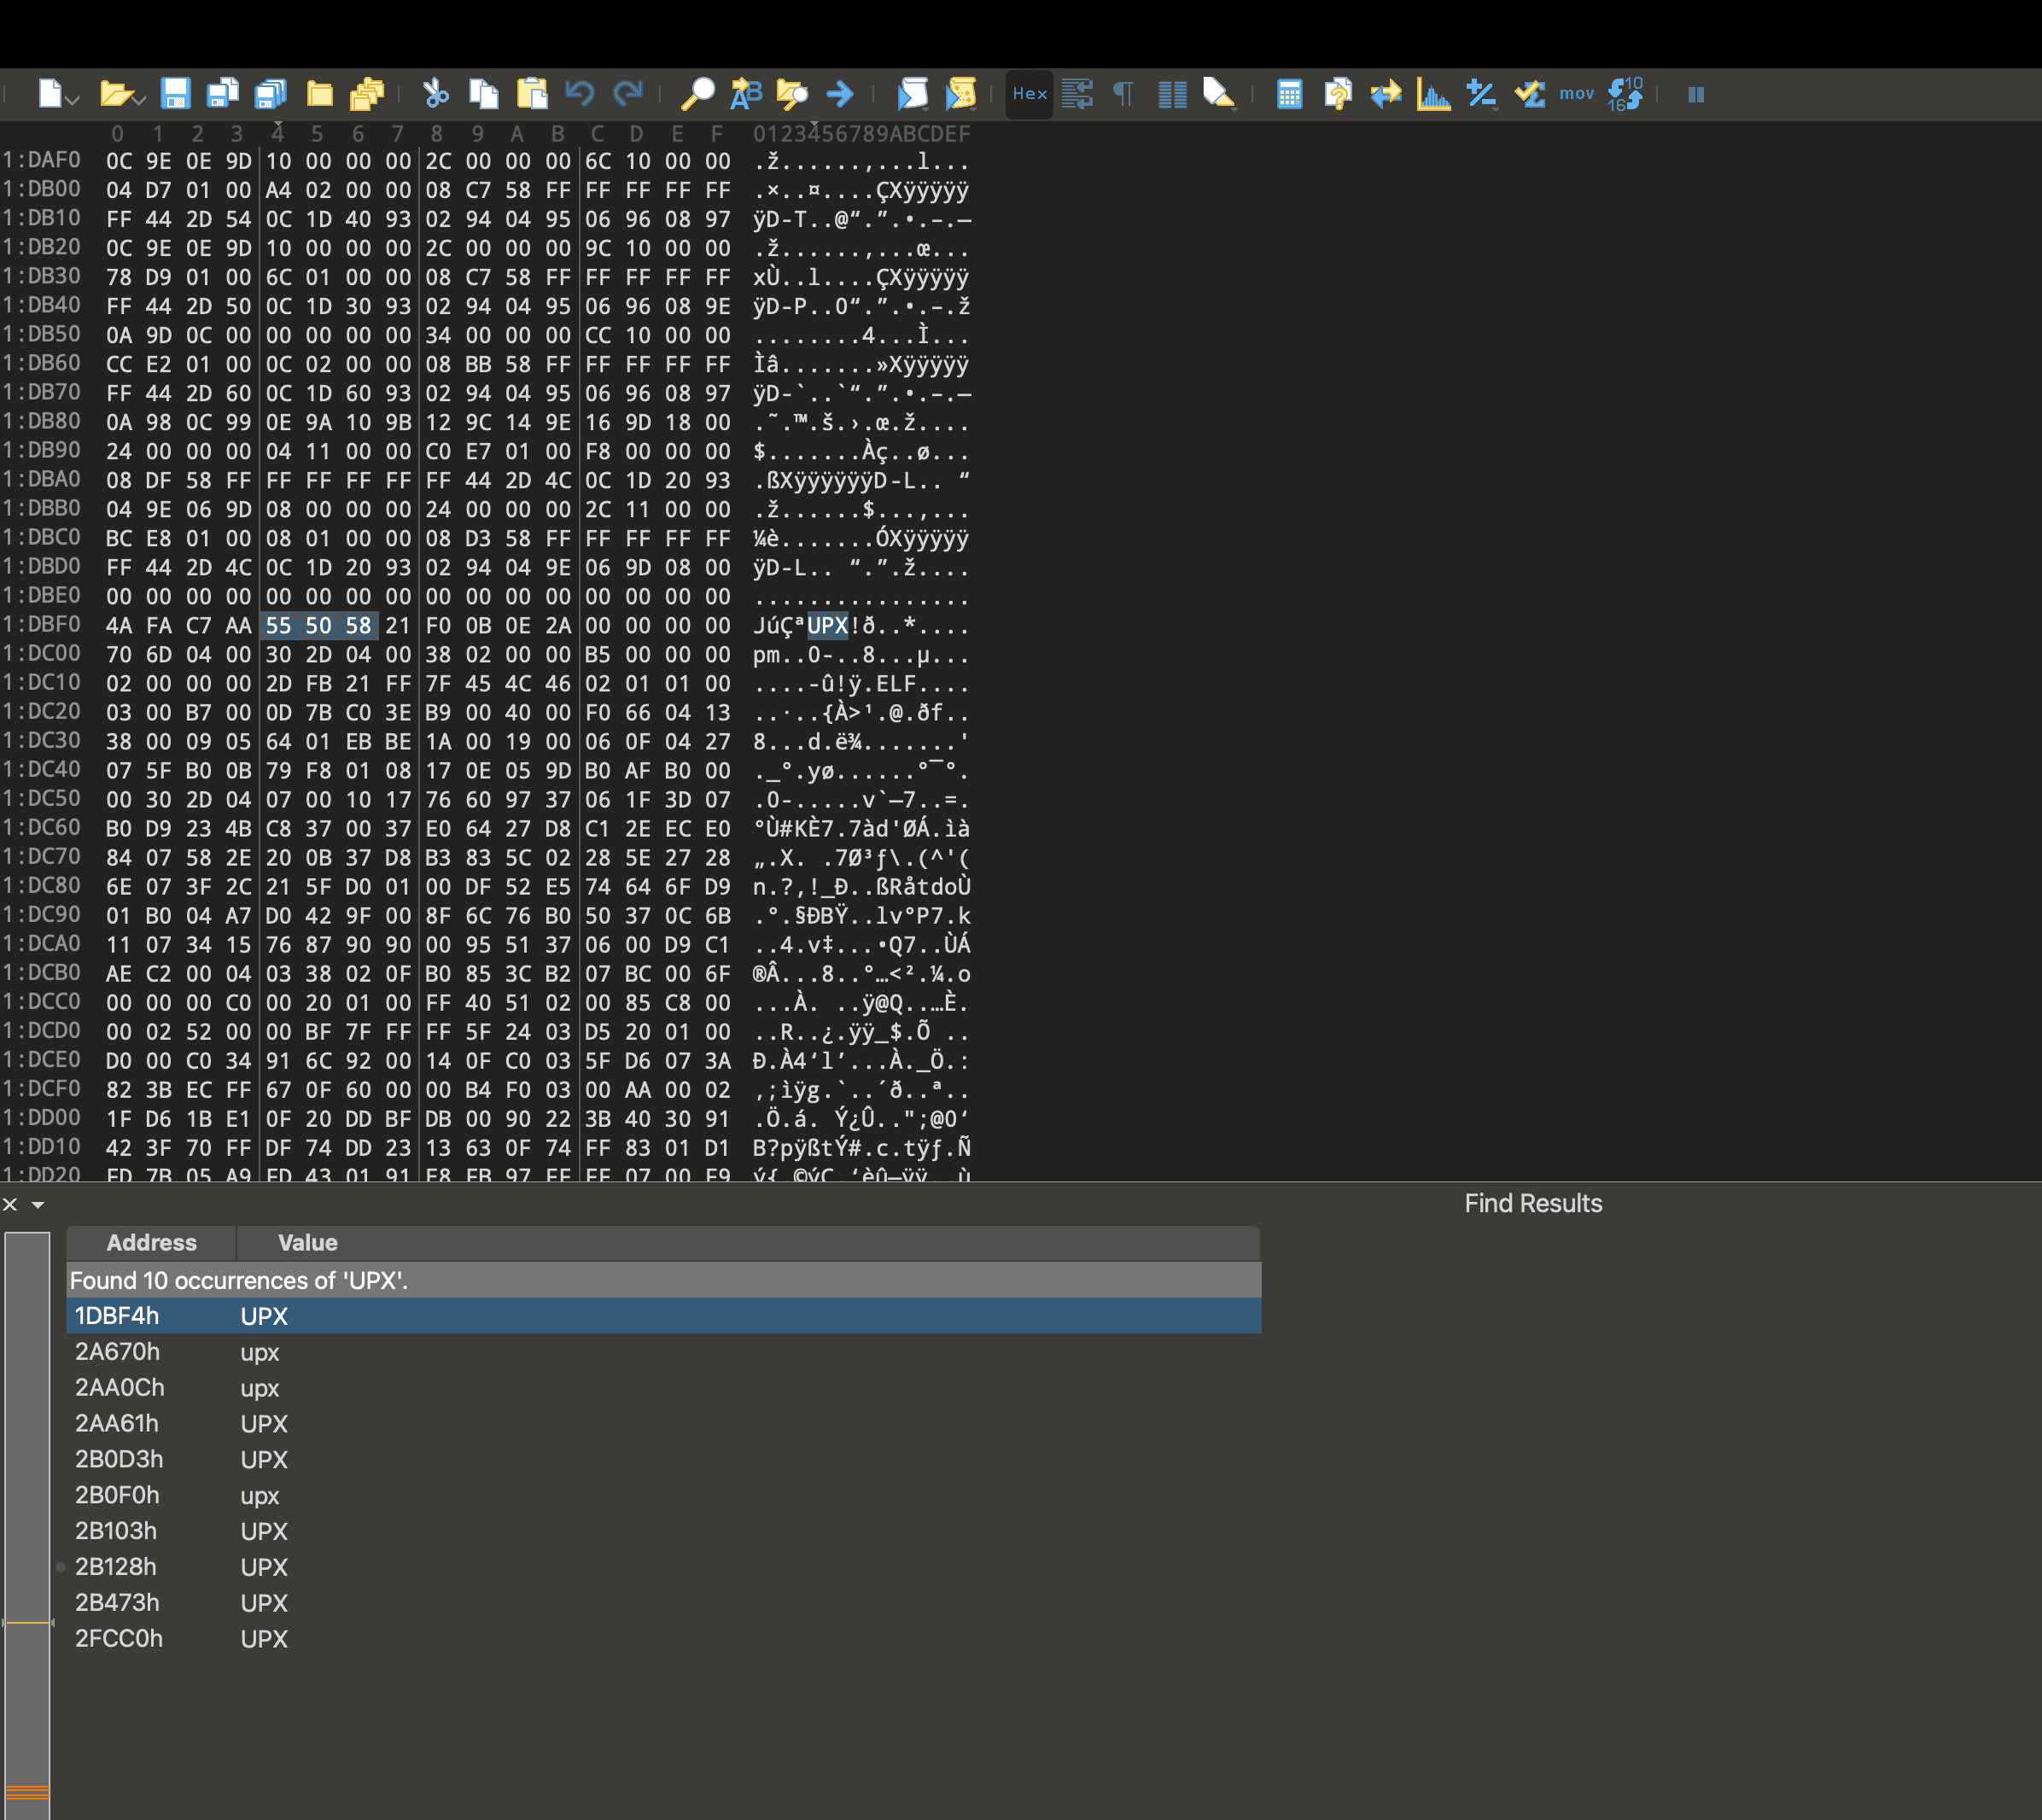Click the 'mov' disassembler toolbar icon
Screen dimensions: 2042x1820
click(1577, 94)
